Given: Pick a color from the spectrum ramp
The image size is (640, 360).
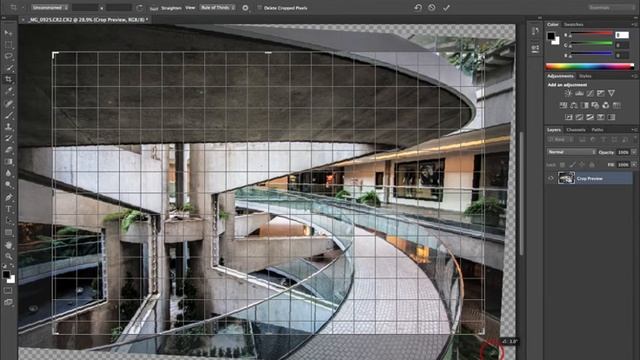Looking at the screenshot, I should pos(589,66).
